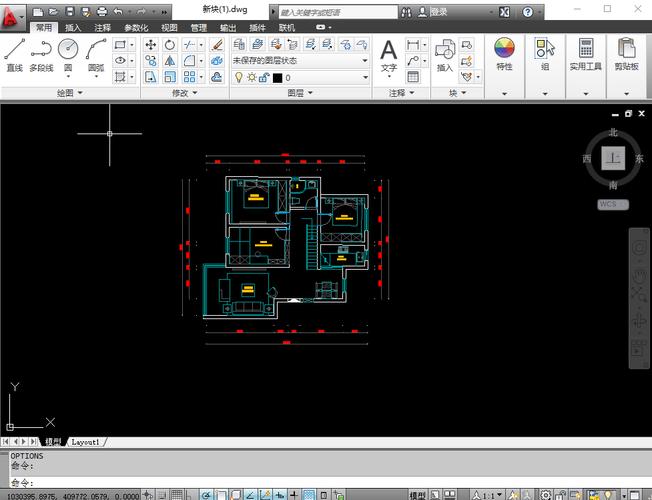Image resolution: width=652 pixels, height=500 pixels.
Task: Expand the 修改 modify panel
Action: [185, 93]
